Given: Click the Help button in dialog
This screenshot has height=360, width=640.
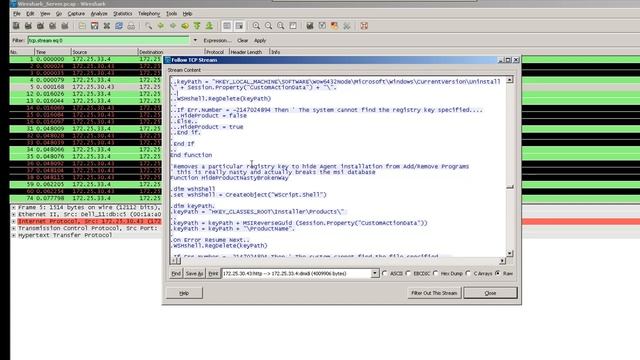Looking at the screenshot, I should (x=184, y=293).
